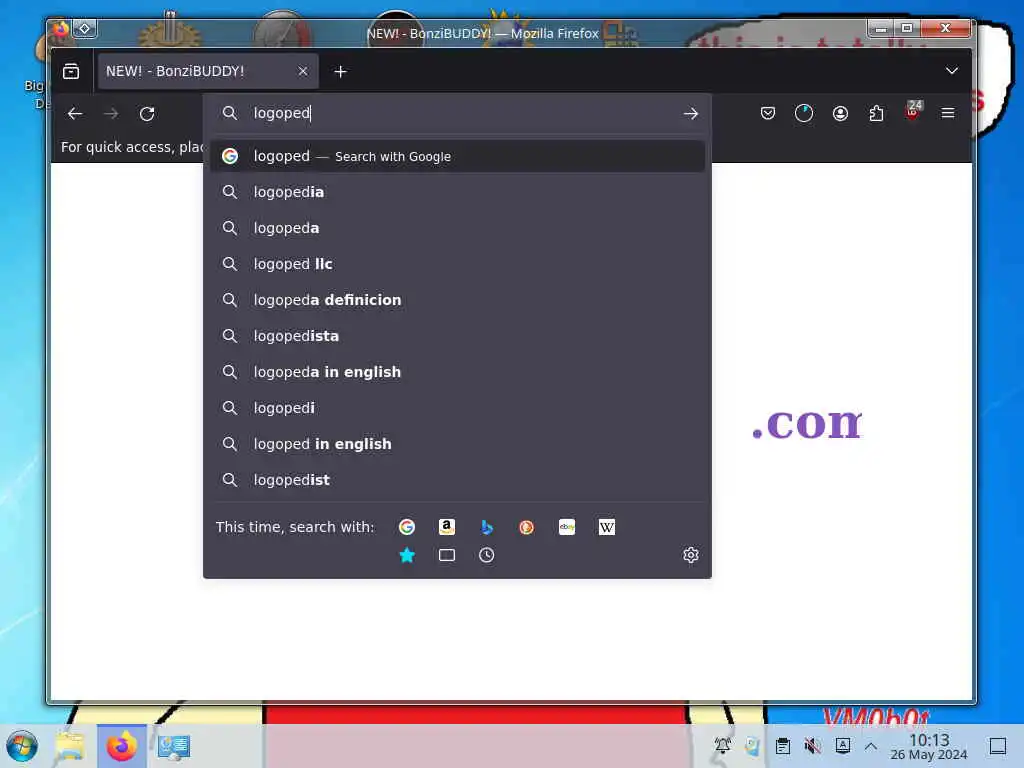Focus the address bar containing logoped
The image size is (1024, 768).
(x=457, y=114)
